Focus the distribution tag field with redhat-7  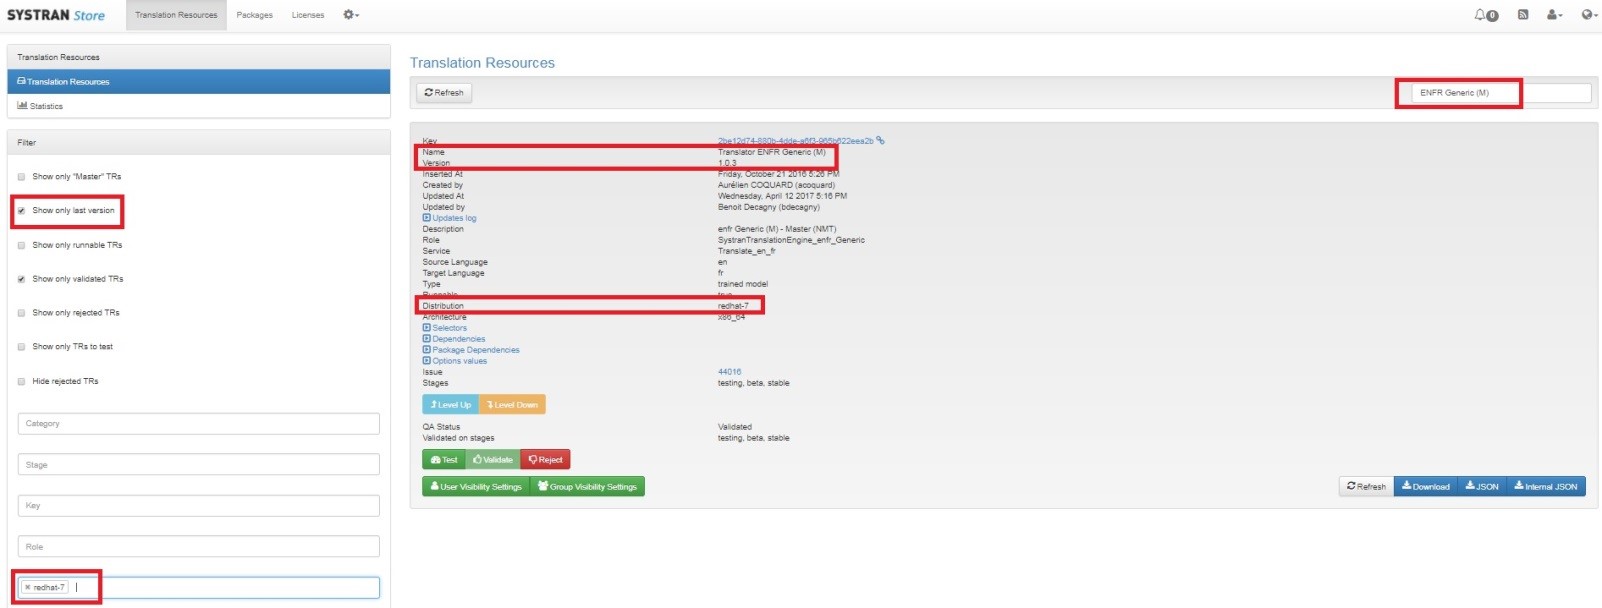pos(199,588)
